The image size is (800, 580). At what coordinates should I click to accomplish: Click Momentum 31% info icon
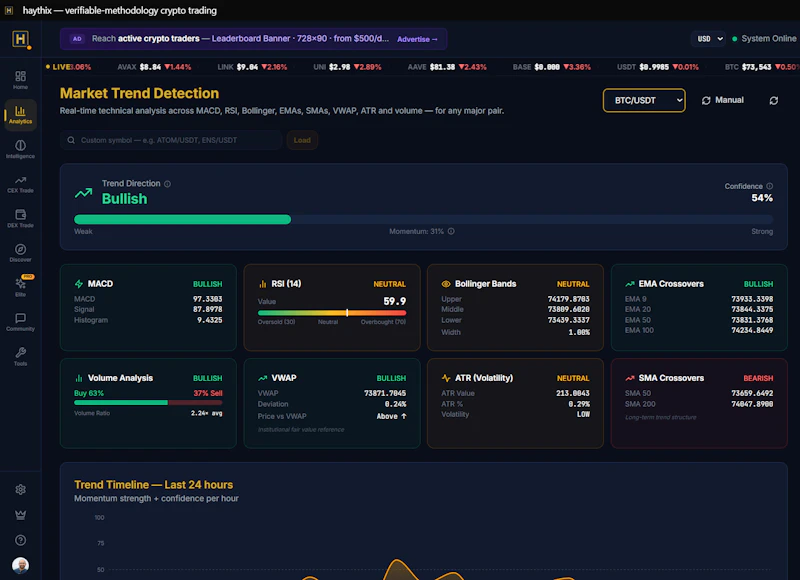click(451, 231)
